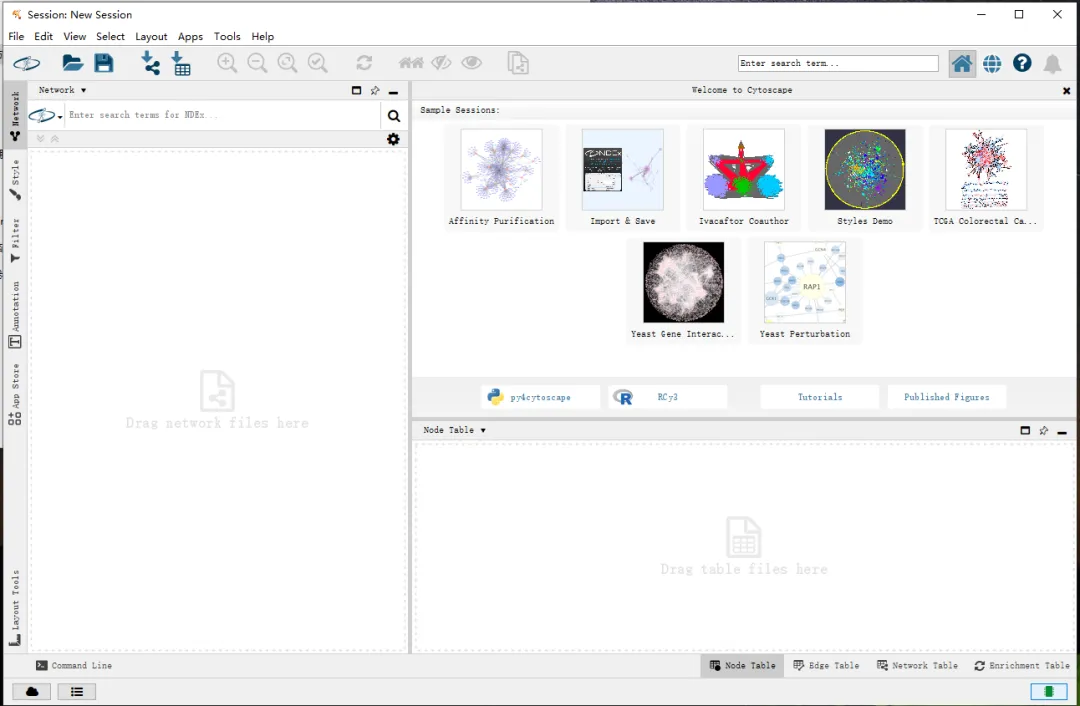The width and height of the screenshot is (1080, 706).
Task: Open Network panel title dropdown
Action: pyautogui.click(x=63, y=90)
